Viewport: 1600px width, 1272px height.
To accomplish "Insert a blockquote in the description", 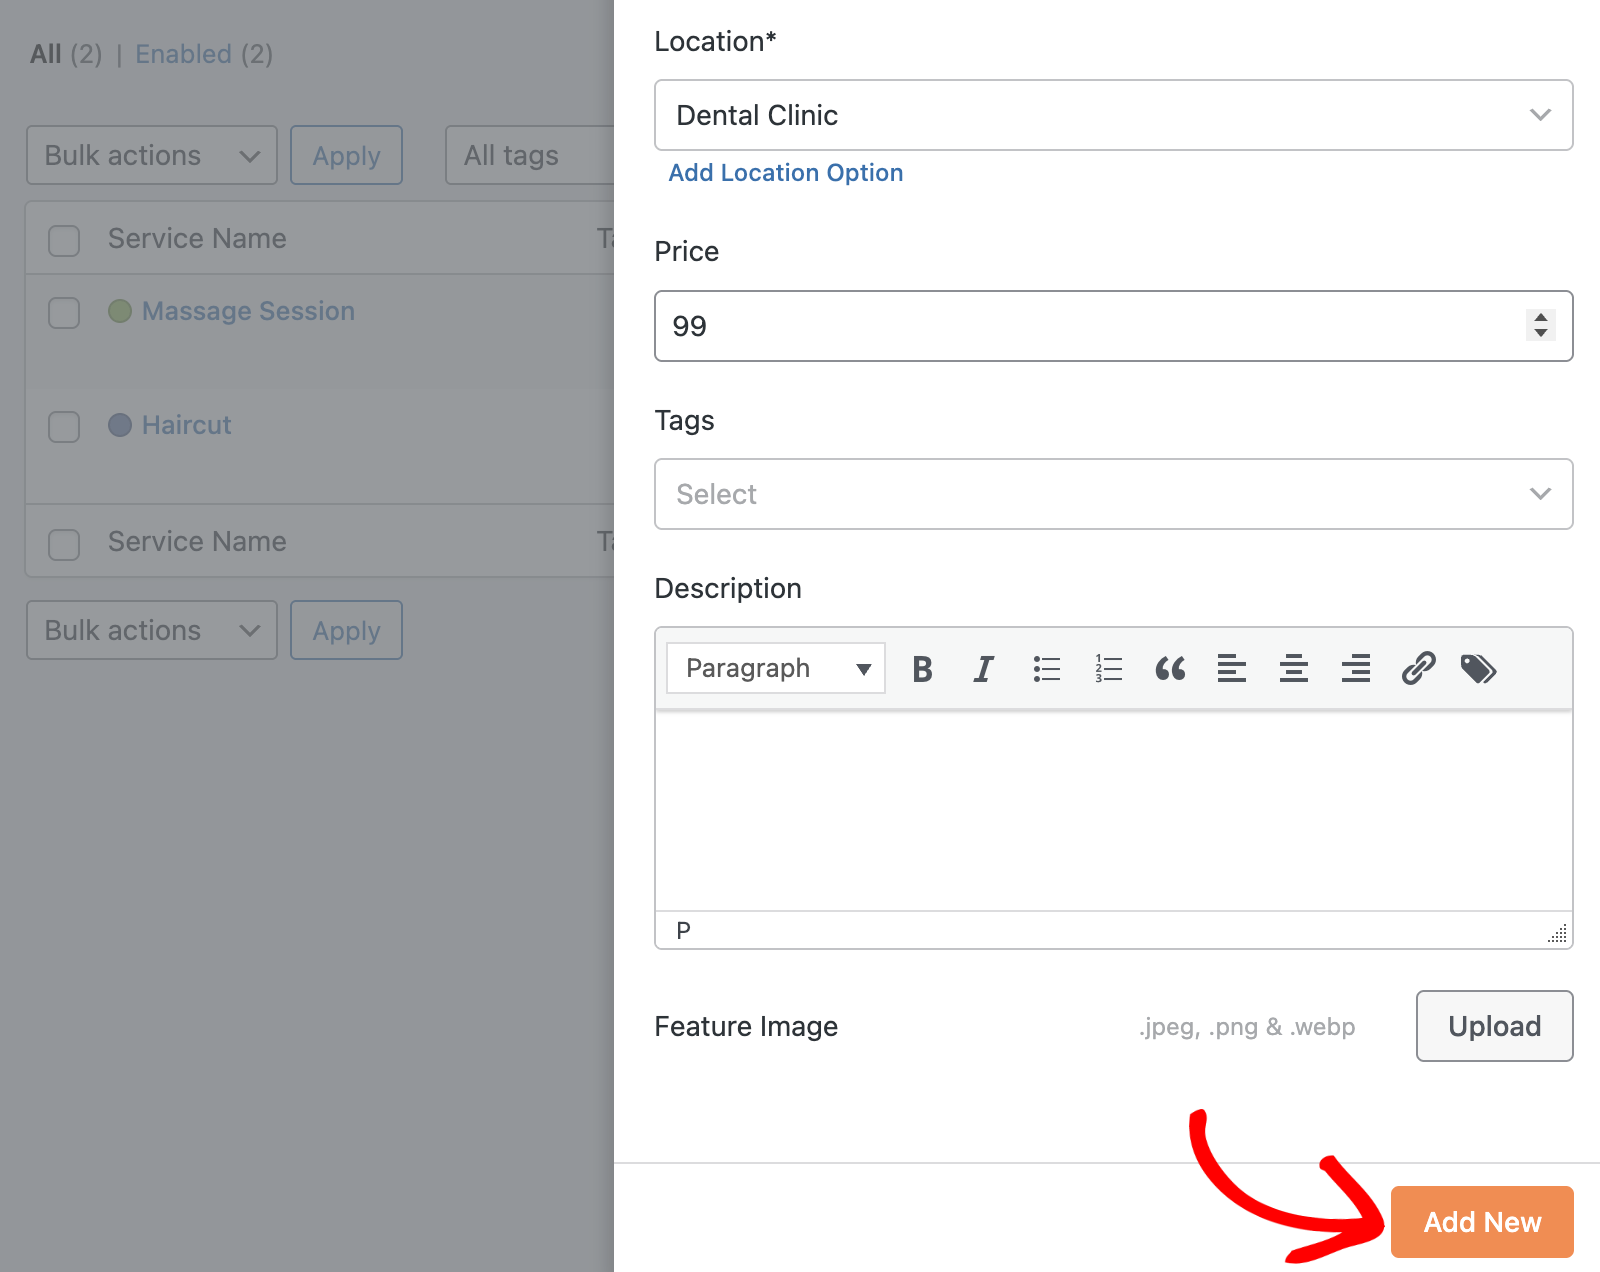I will 1170,668.
